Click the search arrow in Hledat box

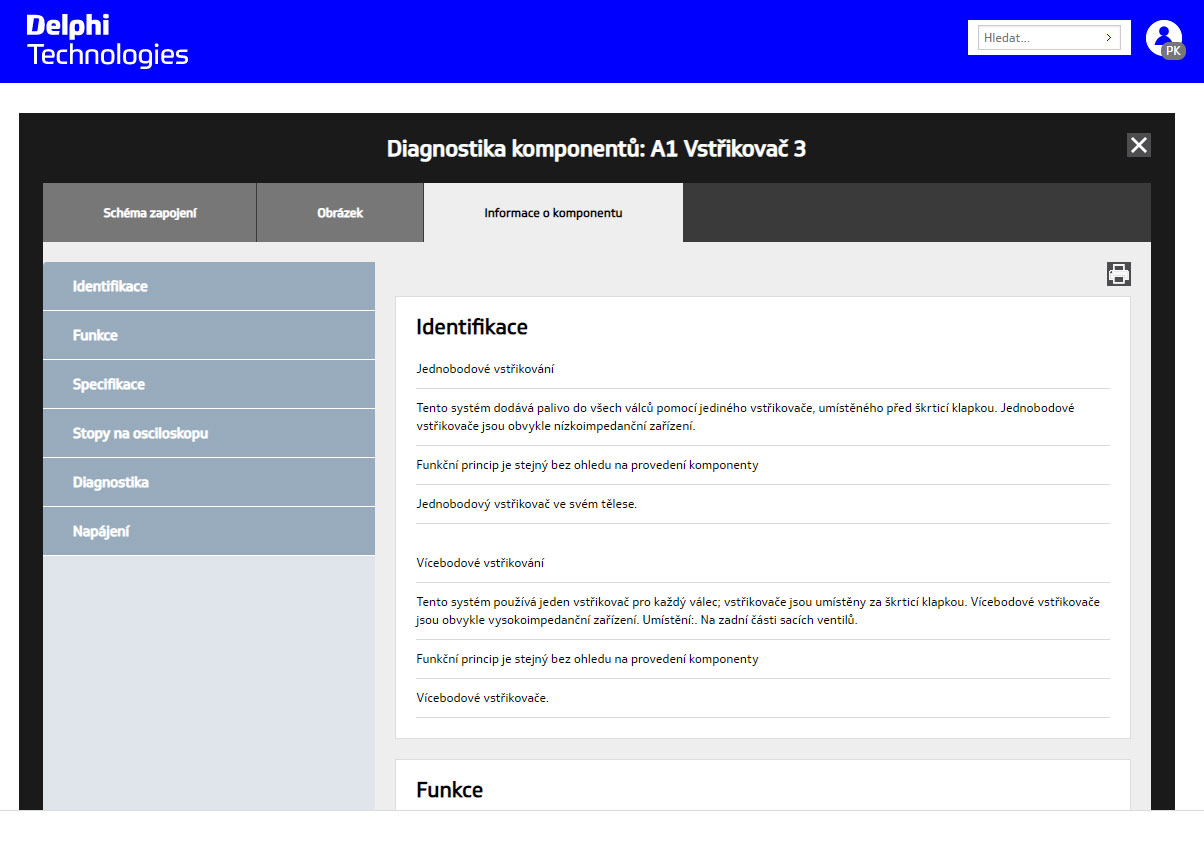pos(1109,38)
